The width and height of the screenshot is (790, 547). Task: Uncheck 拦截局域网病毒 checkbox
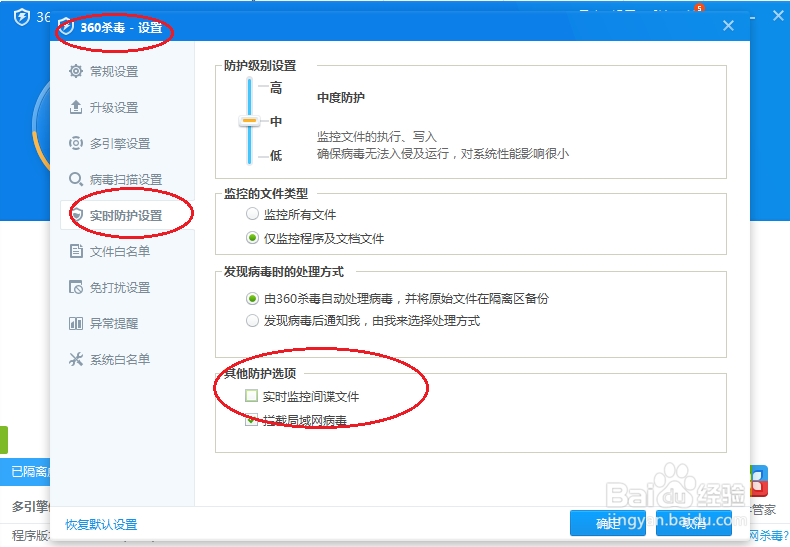click(251, 420)
